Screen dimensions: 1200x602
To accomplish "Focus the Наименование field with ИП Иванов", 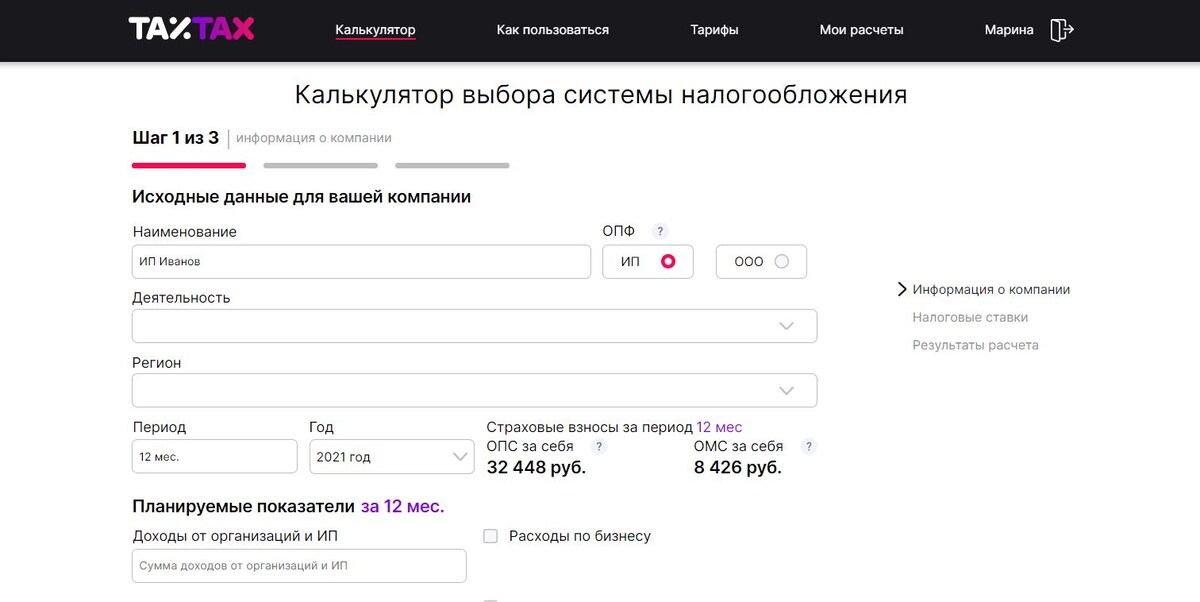I will [361, 262].
